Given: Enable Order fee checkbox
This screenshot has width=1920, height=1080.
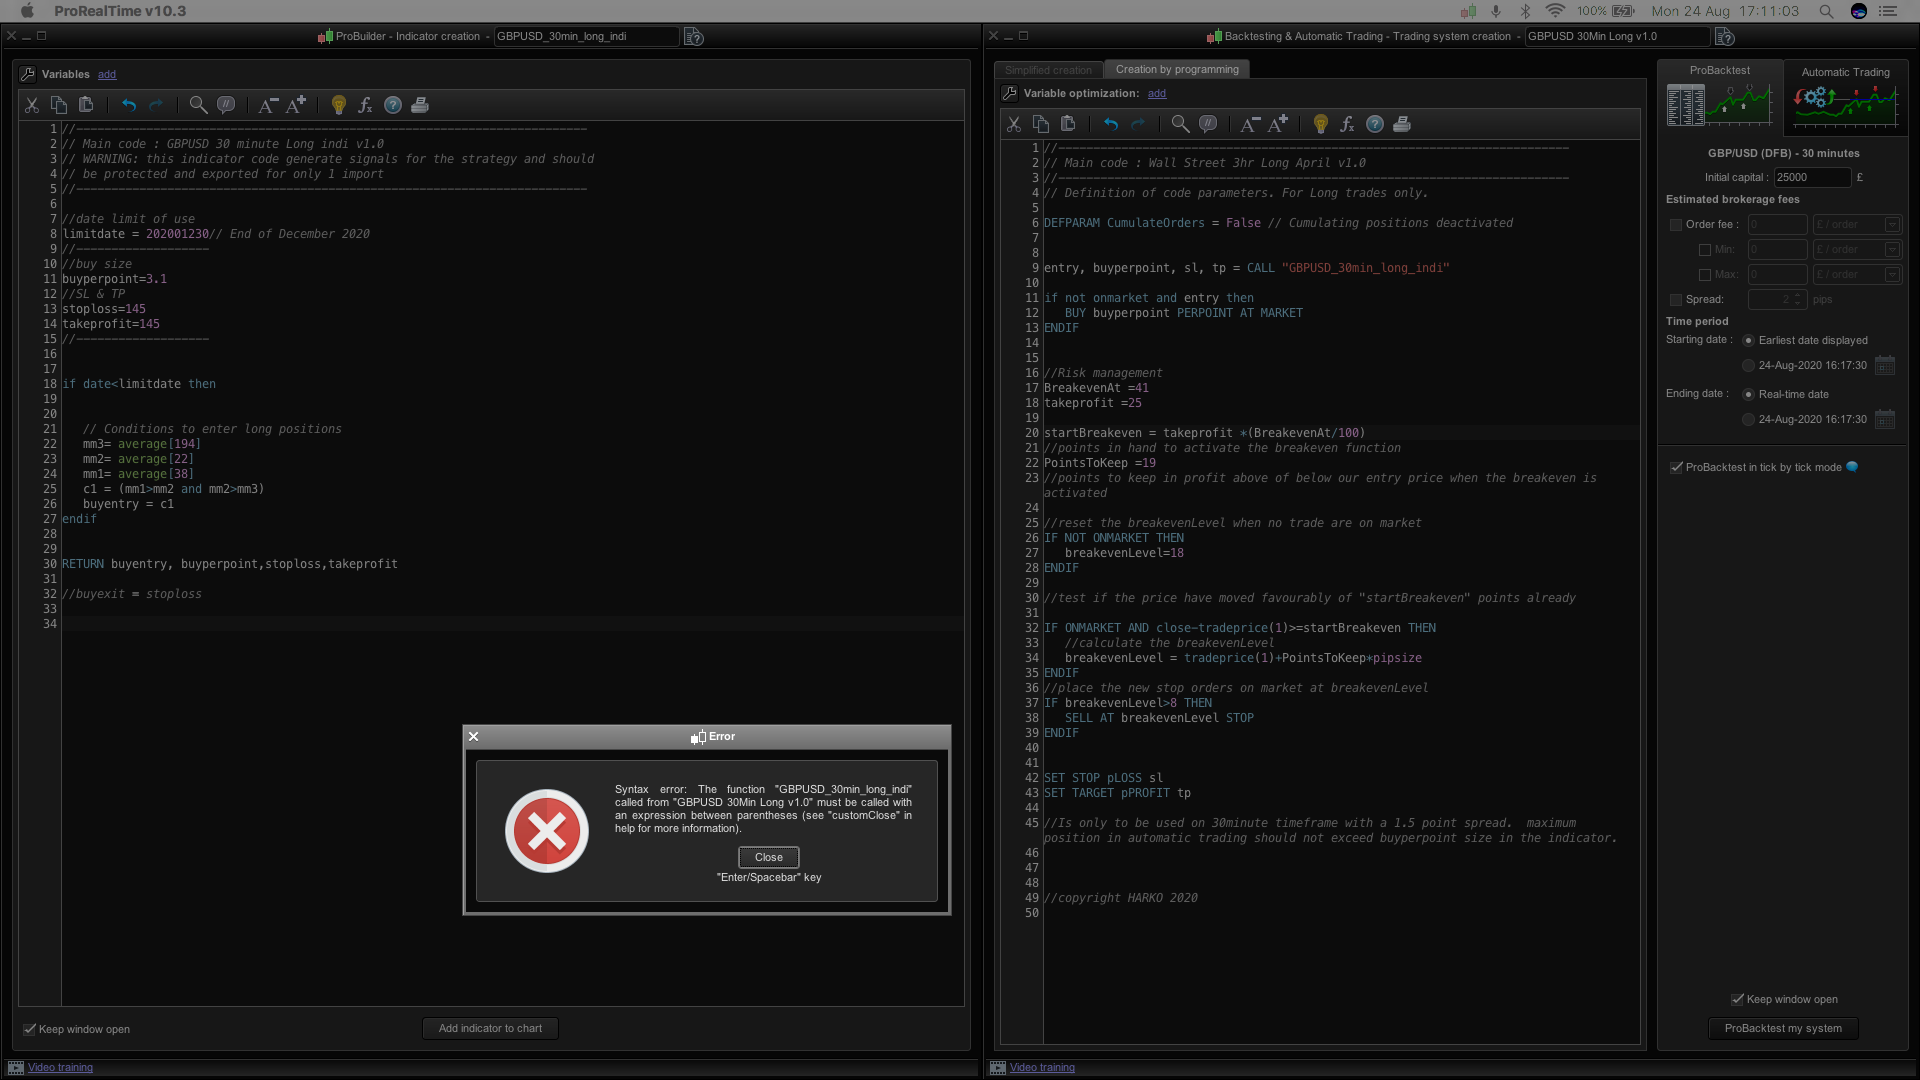Looking at the screenshot, I should 1676,225.
